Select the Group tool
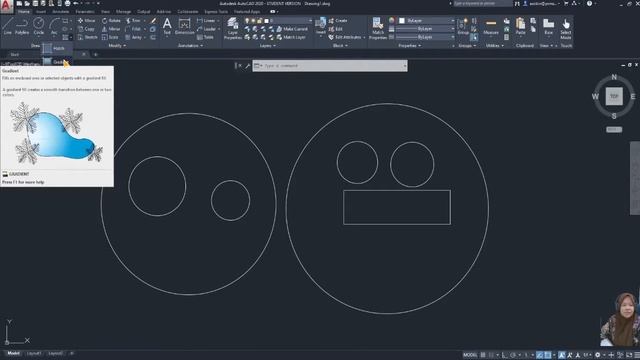The width and height of the screenshot is (640, 360). tap(463, 26)
